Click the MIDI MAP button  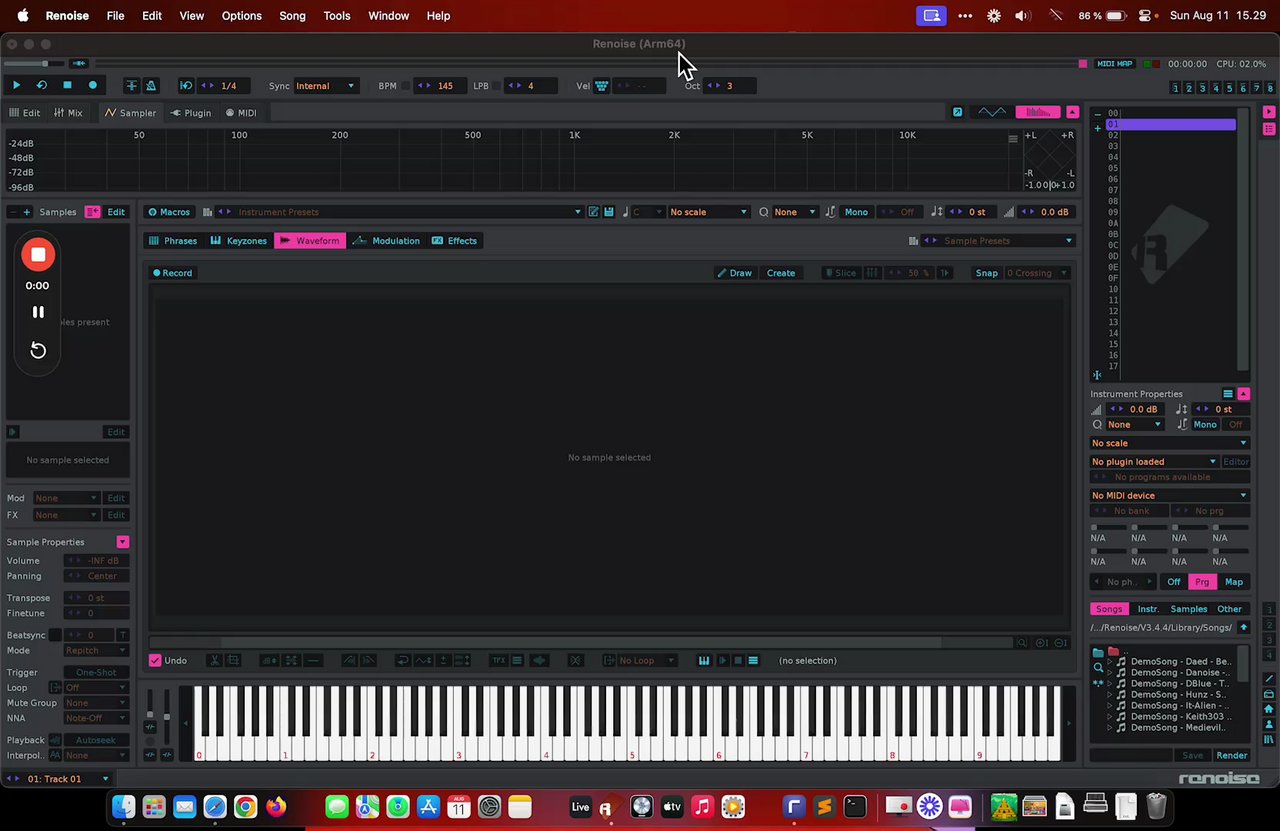(x=1115, y=64)
